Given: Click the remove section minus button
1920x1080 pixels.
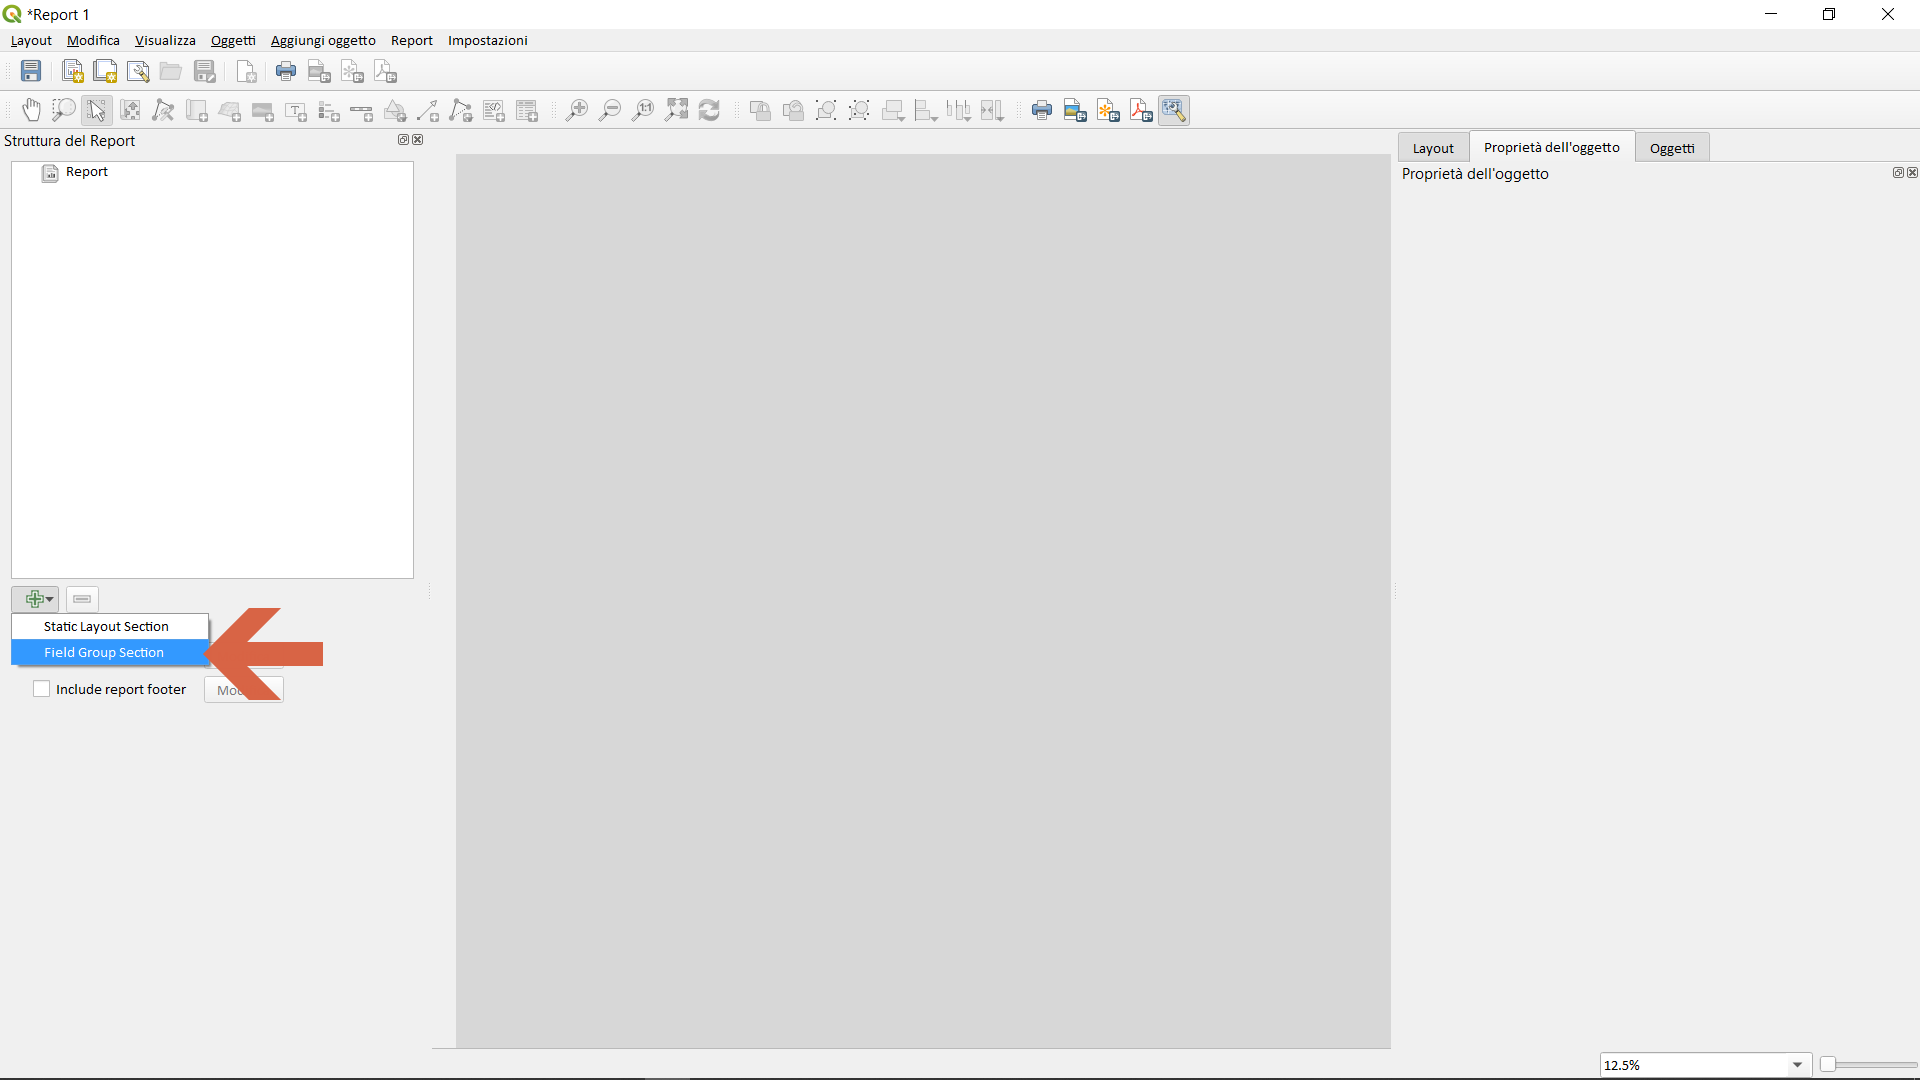Looking at the screenshot, I should [x=82, y=599].
